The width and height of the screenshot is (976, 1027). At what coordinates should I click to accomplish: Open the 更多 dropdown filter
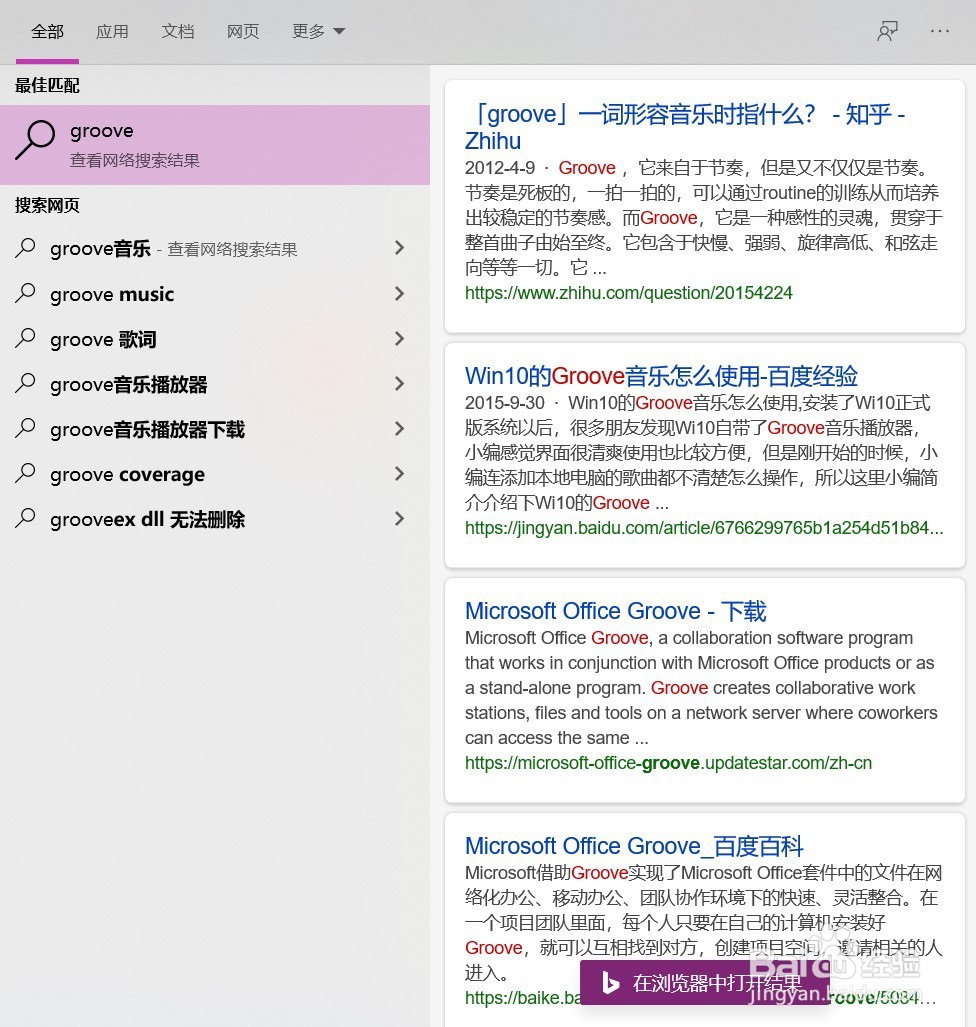pyautogui.click(x=318, y=31)
